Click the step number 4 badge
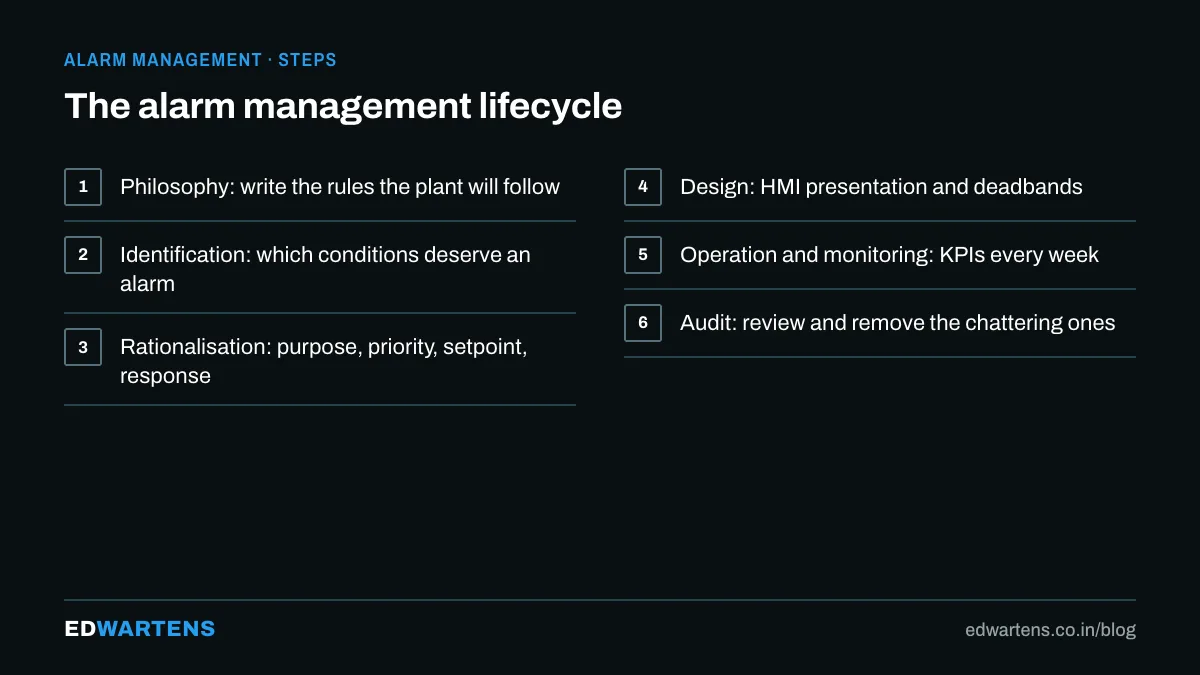1200x675 pixels. (x=643, y=187)
